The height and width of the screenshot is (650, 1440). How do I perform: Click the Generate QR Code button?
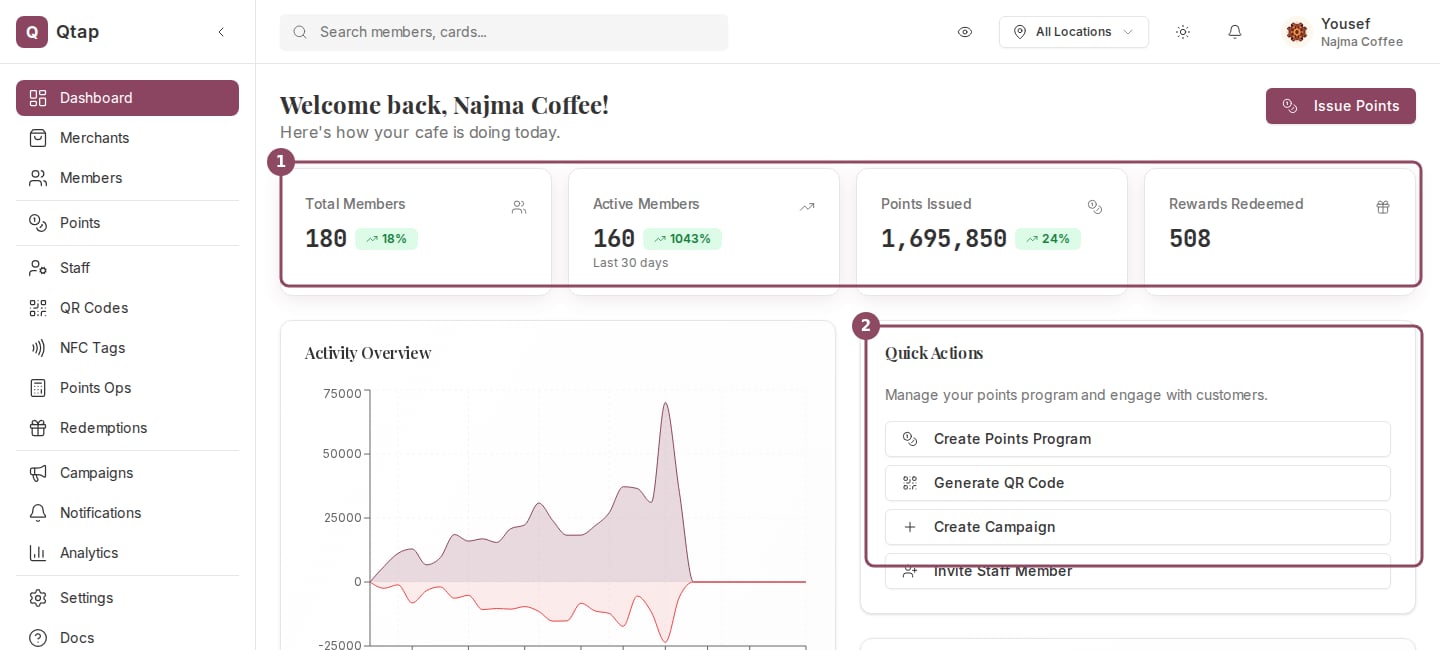pos(1138,483)
